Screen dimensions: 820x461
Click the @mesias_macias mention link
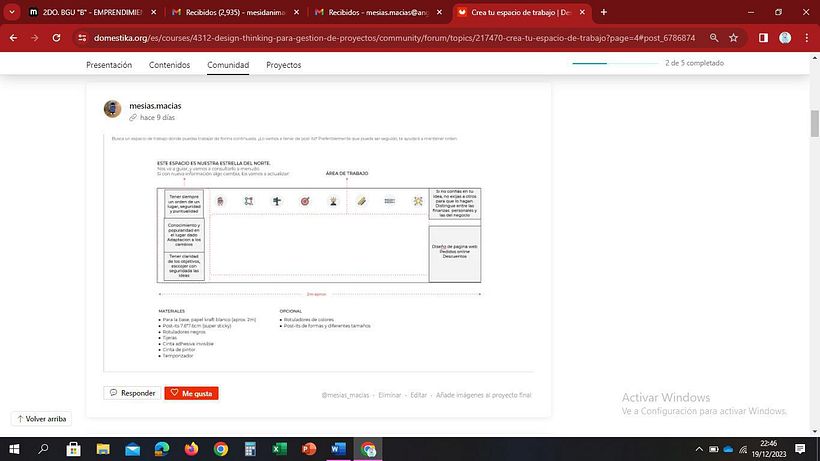click(345, 395)
